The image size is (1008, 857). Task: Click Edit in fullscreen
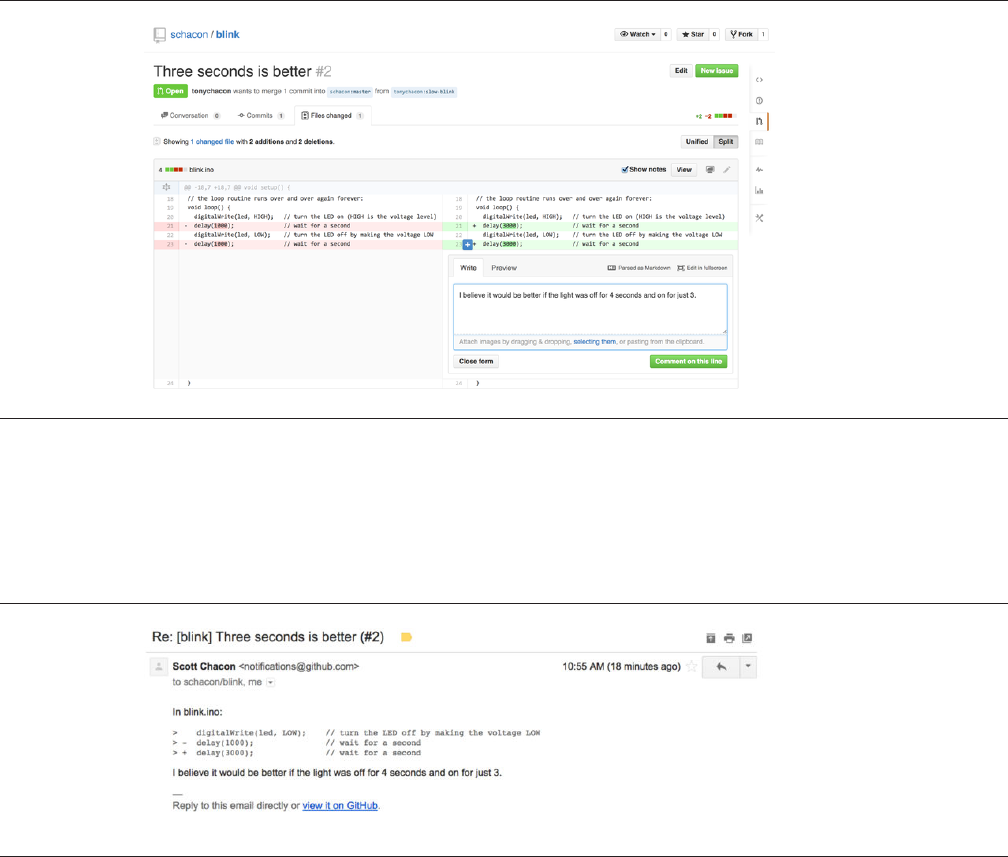pos(702,268)
